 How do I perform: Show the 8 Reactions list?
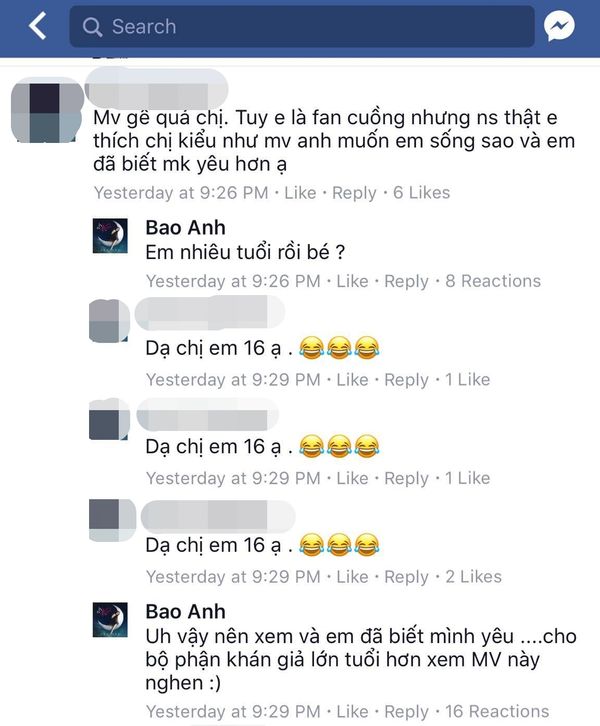[x=493, y=281]
